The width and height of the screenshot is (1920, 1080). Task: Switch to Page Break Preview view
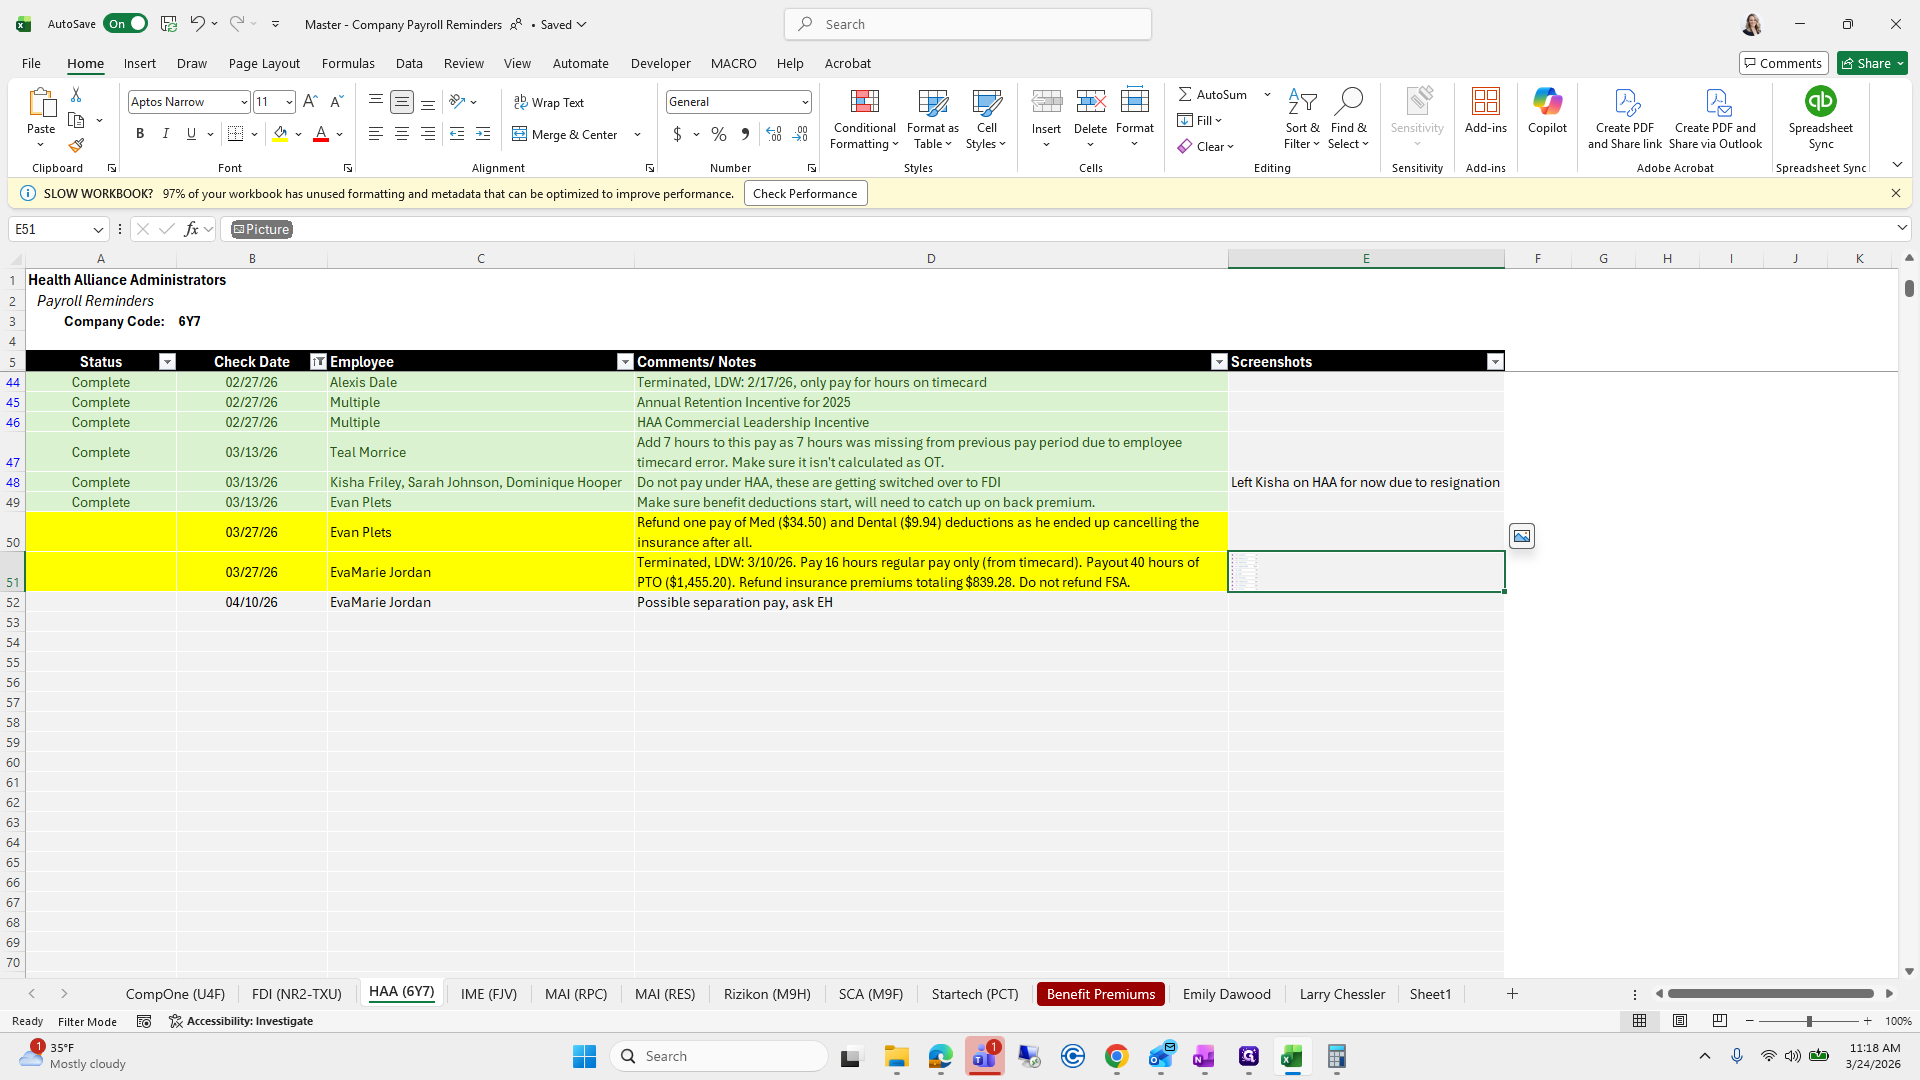pos(1719,1021)
